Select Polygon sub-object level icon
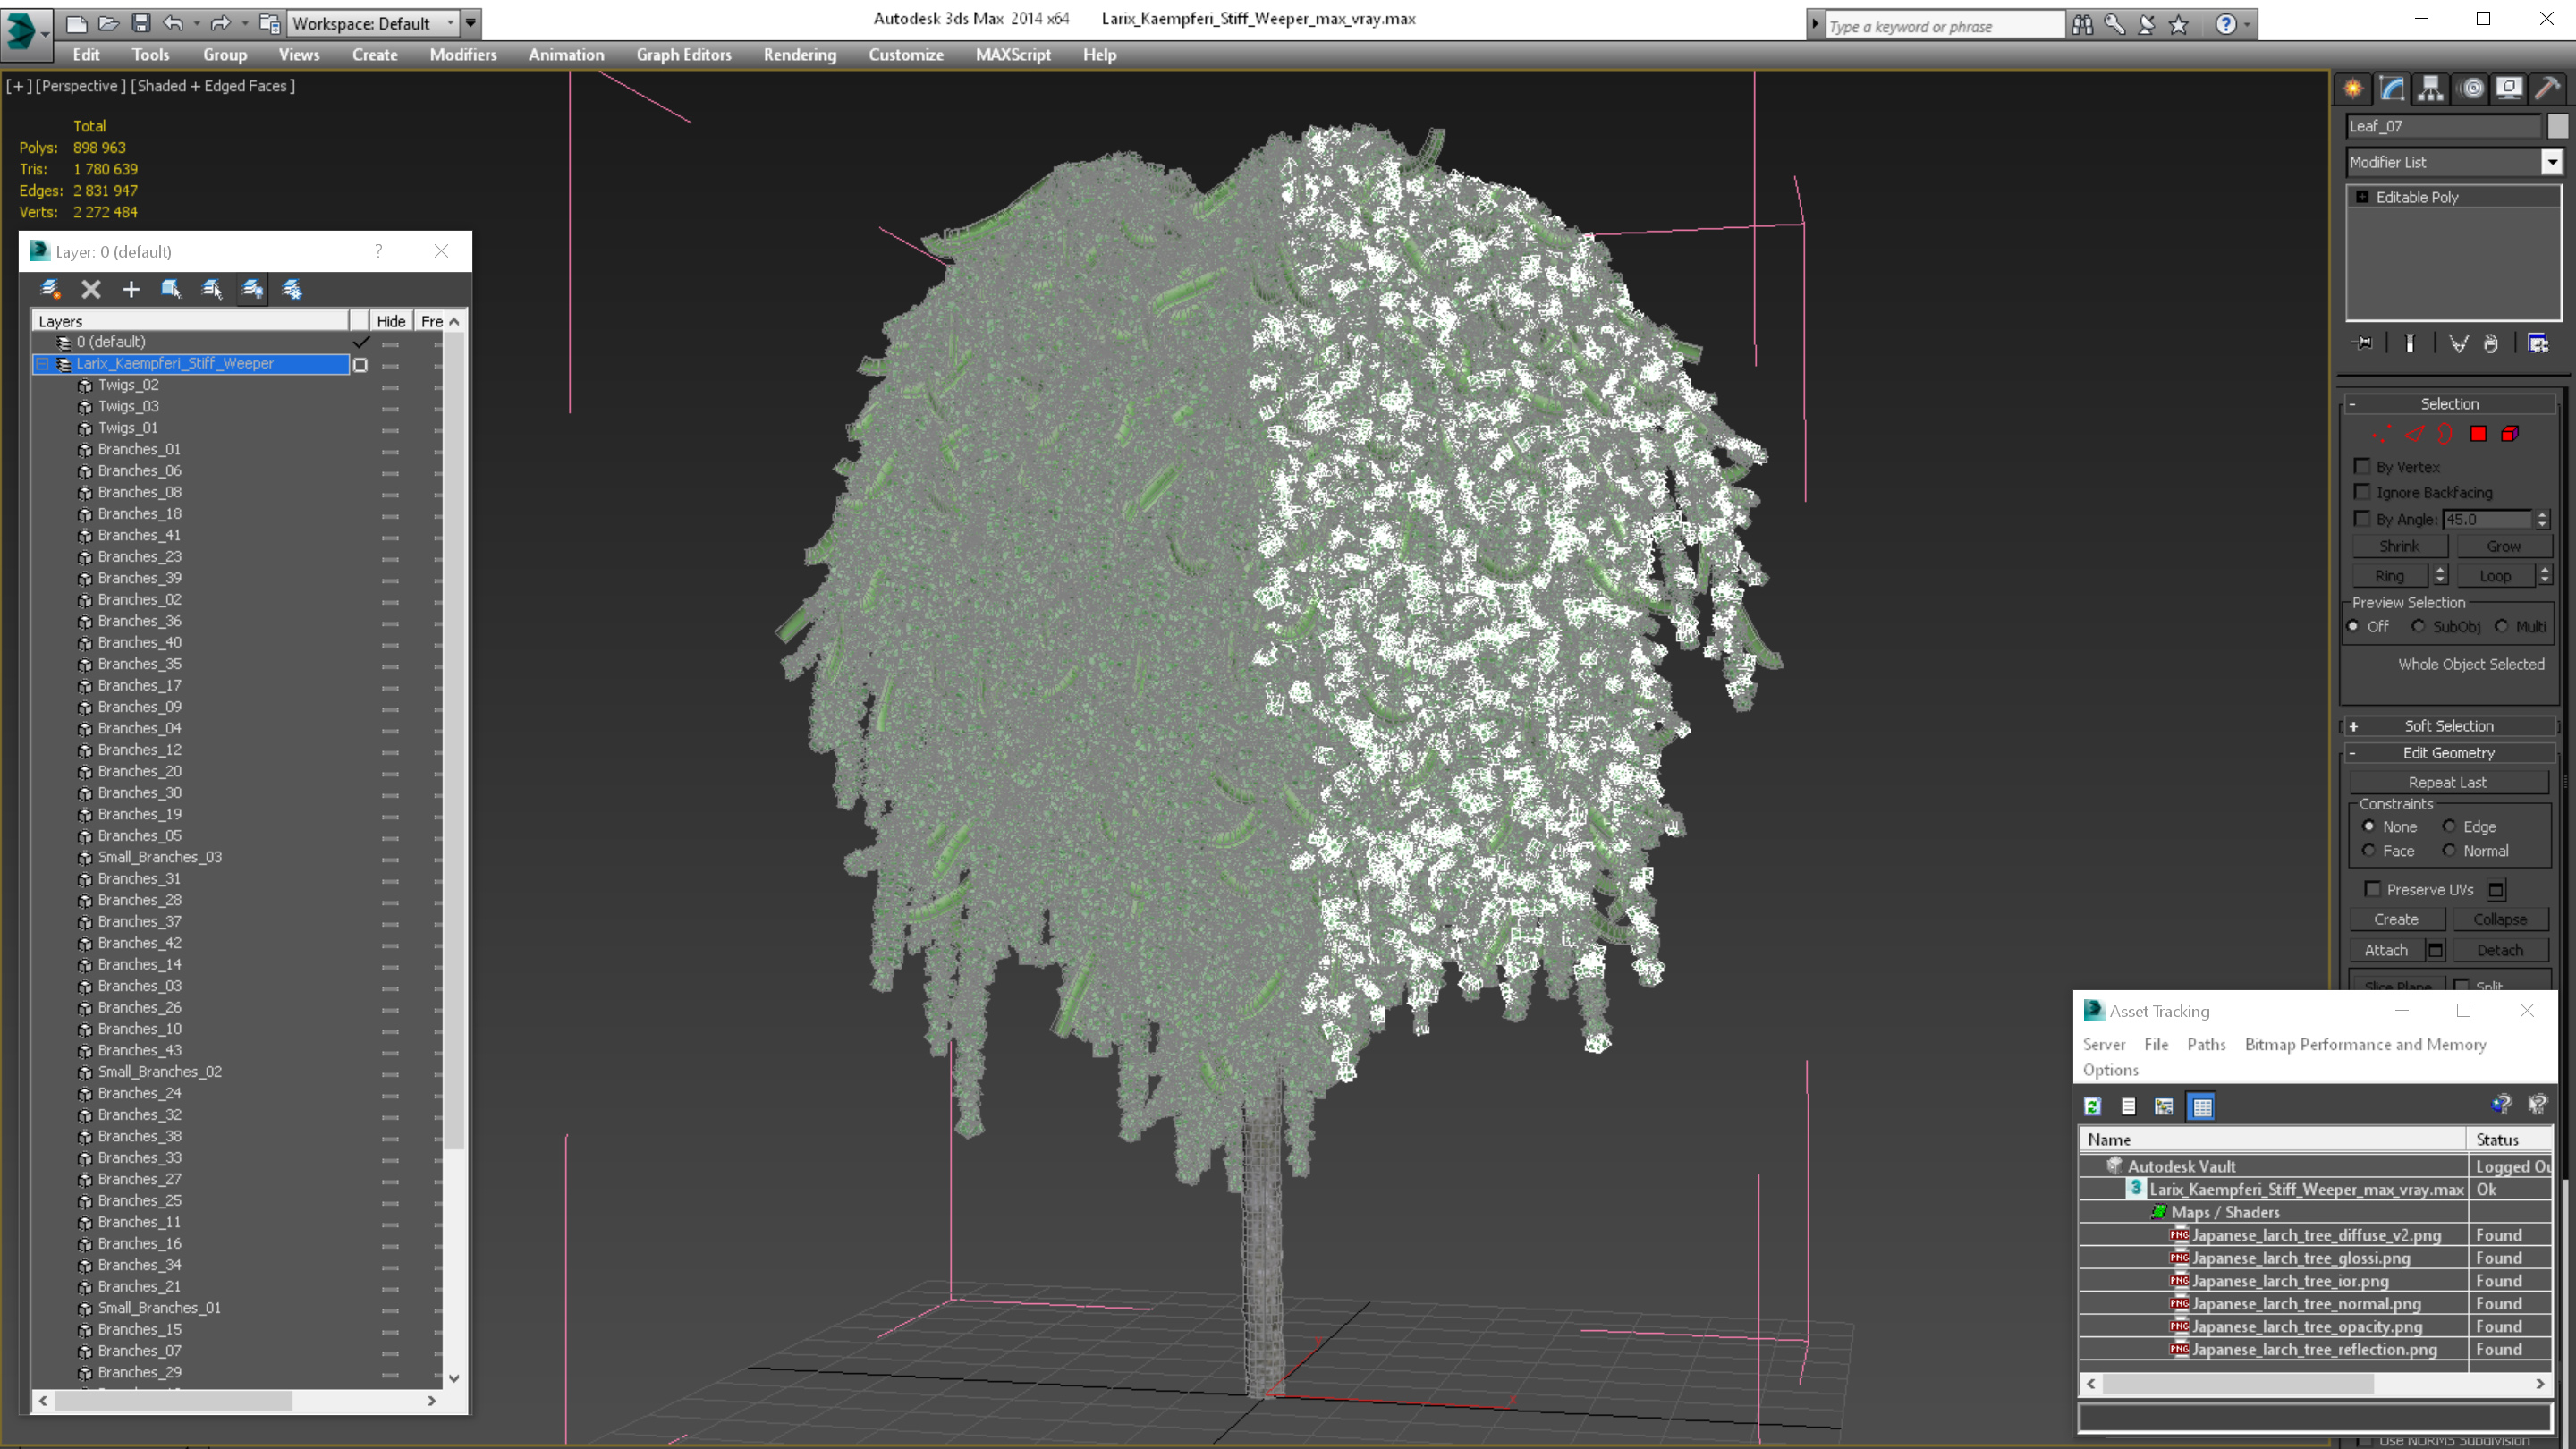 coord(2478,434)
